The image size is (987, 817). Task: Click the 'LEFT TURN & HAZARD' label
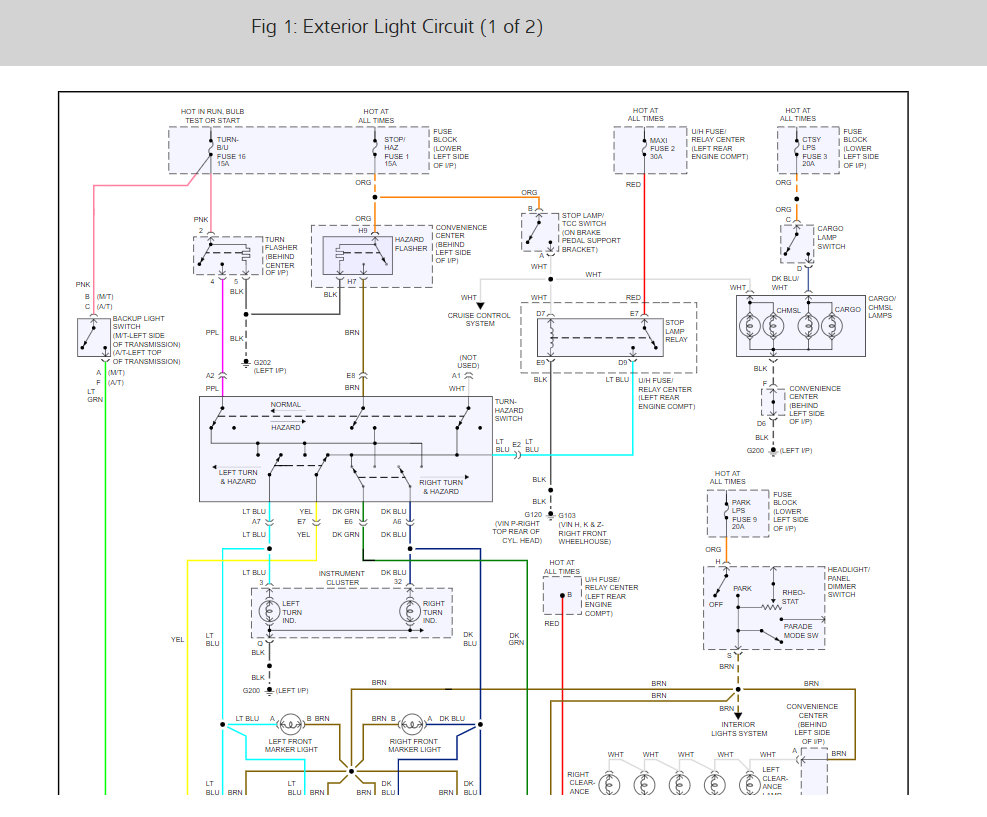pos(238,477)
